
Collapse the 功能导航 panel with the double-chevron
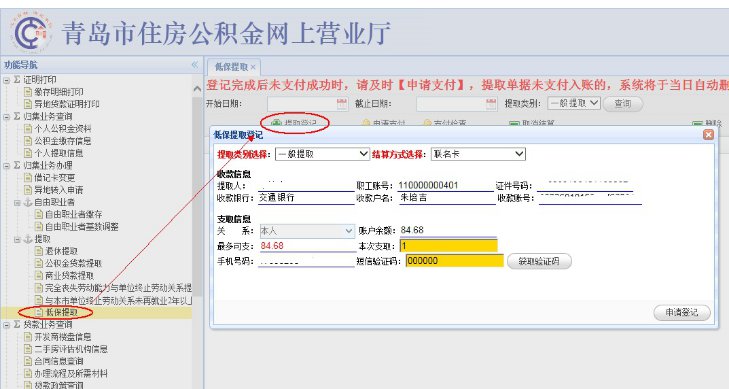pyautogui.click(x=195, y=65)
